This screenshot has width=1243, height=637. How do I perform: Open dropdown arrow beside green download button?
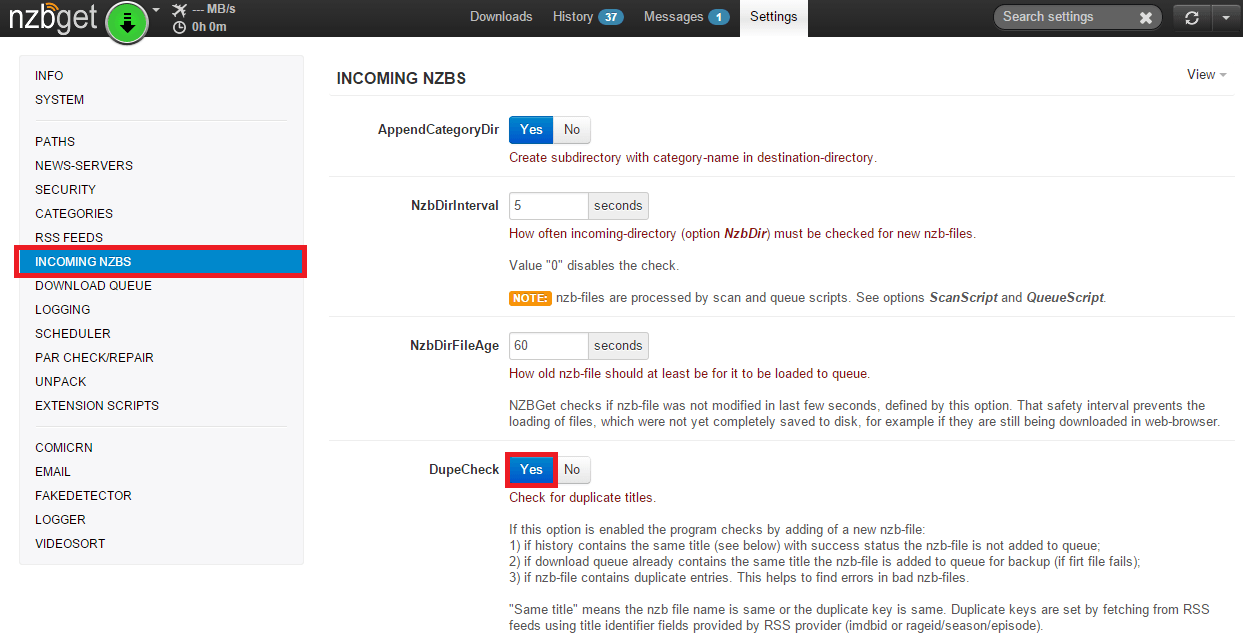(156, 10)
